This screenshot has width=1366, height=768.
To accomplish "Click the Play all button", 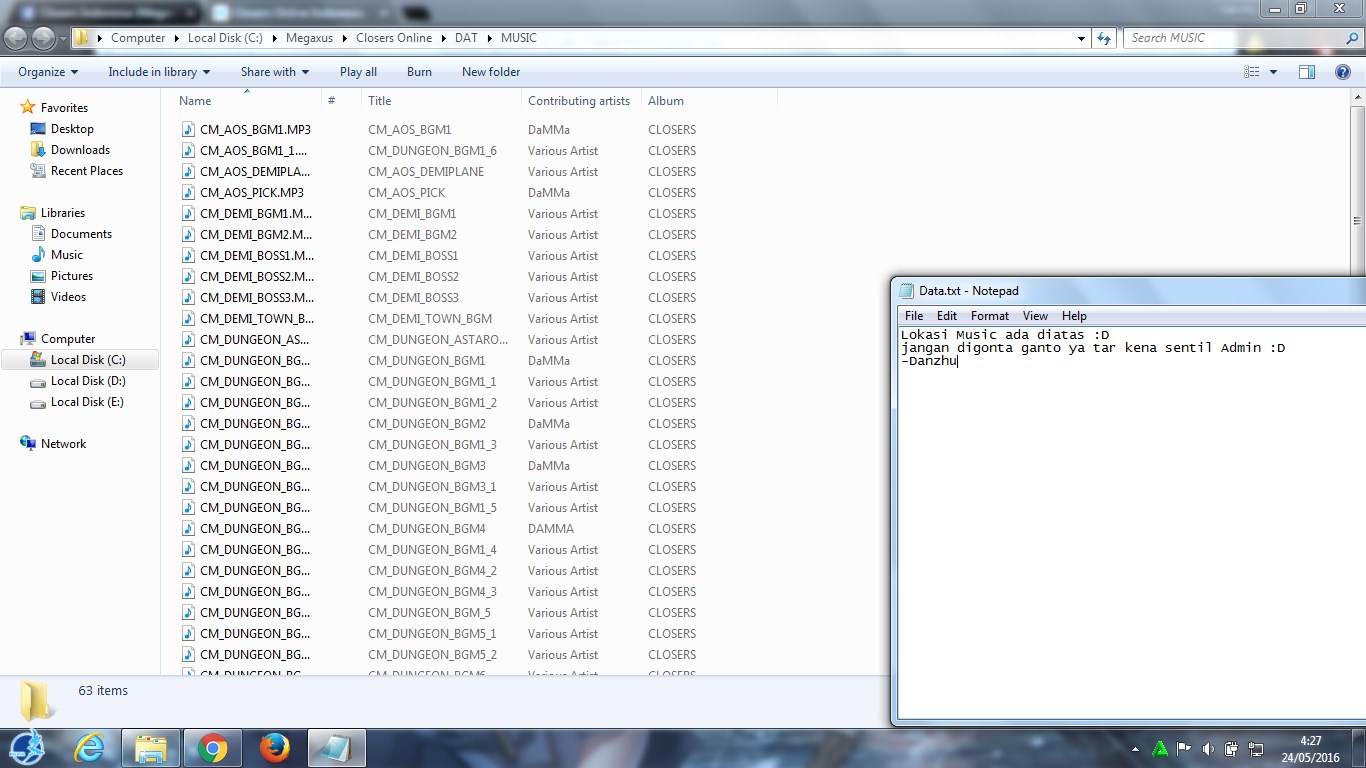I will pos(358,72).
